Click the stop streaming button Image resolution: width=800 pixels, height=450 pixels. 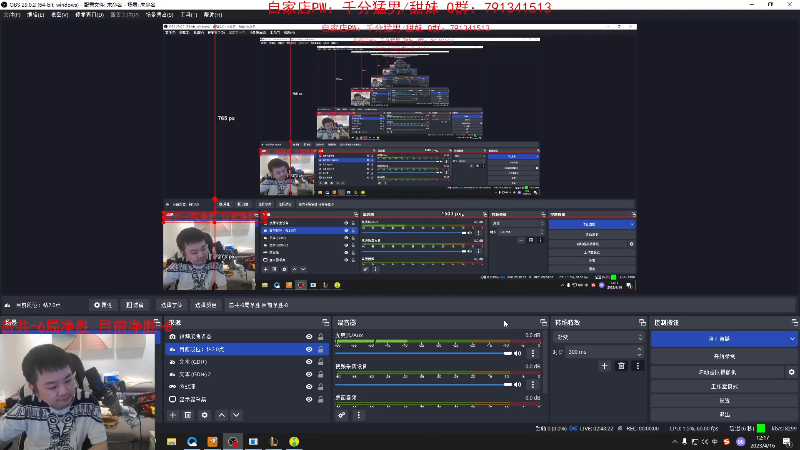pyautogui.click(x=719, y=339)
